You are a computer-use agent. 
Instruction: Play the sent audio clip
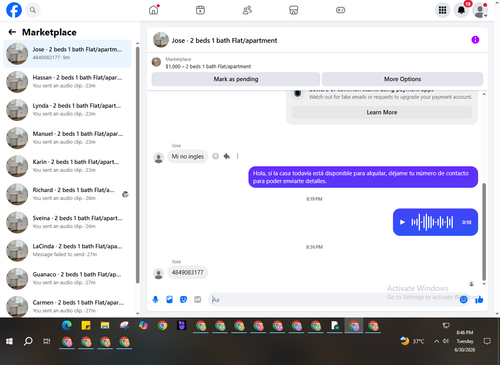pos(402,222)
